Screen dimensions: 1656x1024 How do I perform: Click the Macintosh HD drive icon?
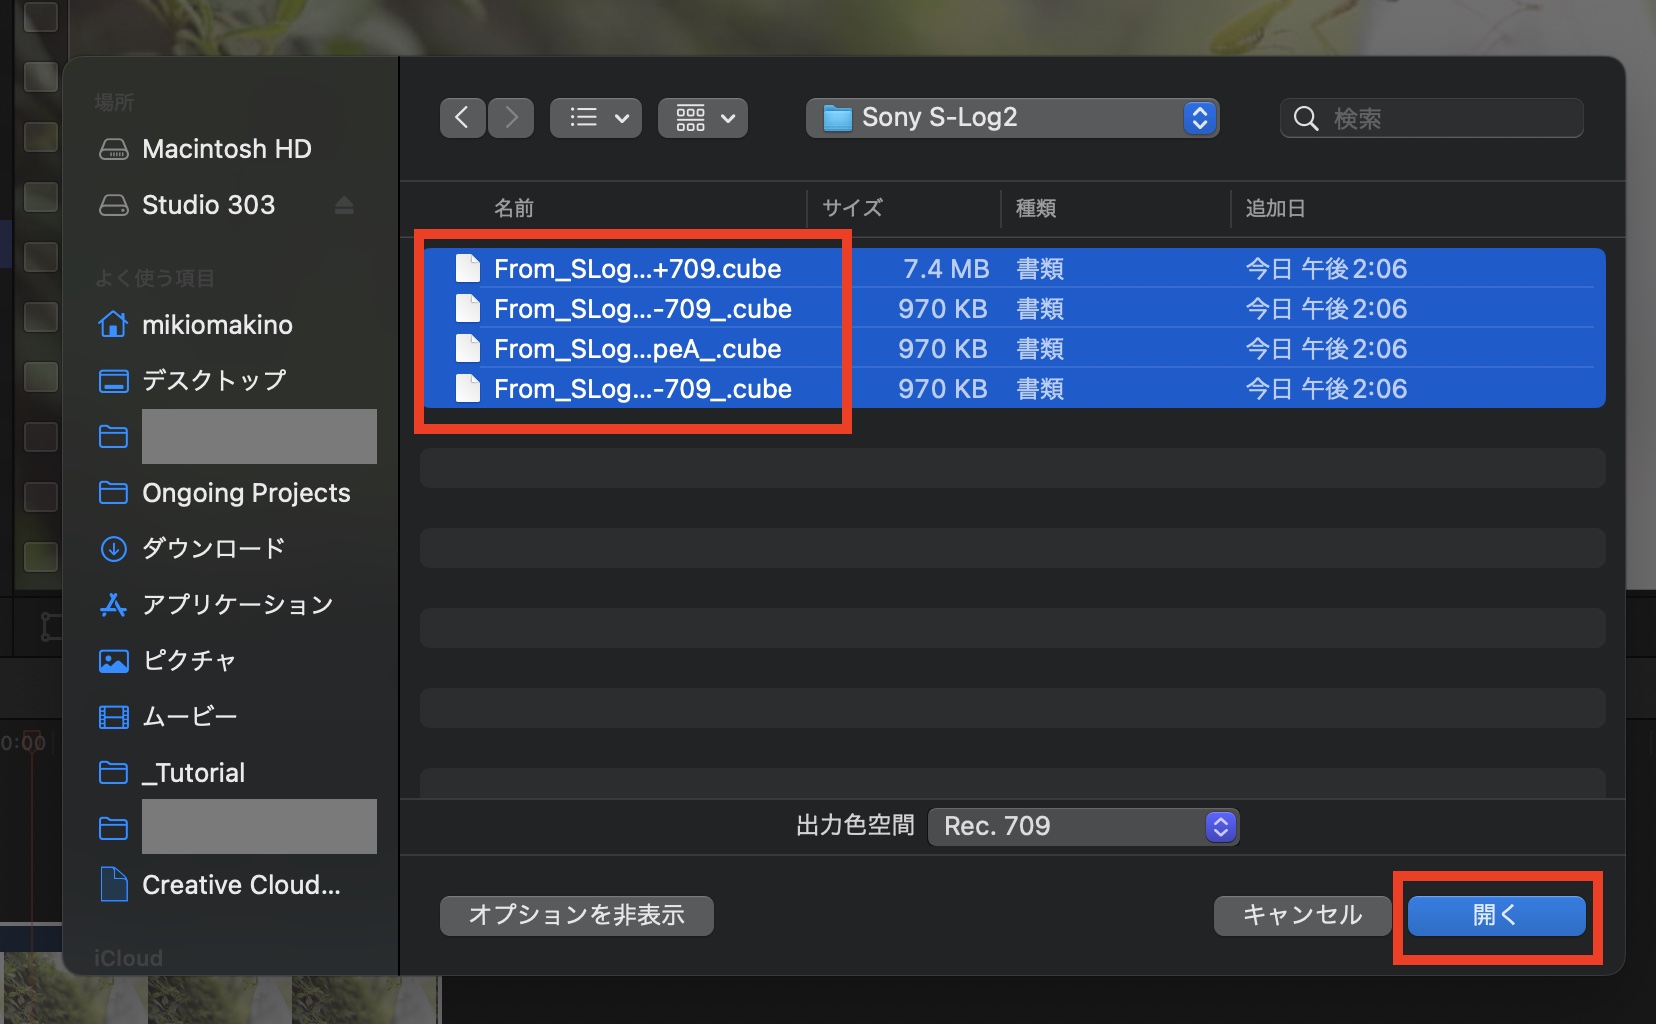(114, 149)
